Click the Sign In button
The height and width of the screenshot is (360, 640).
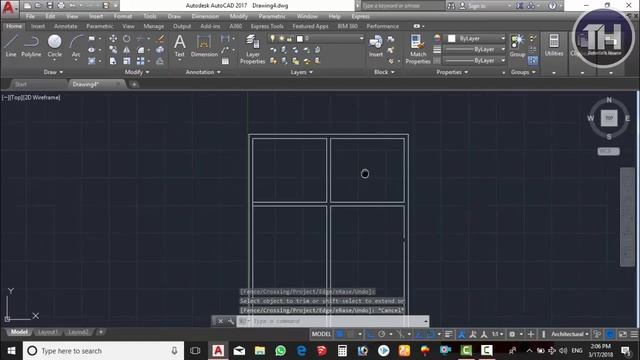pos(472,6)
